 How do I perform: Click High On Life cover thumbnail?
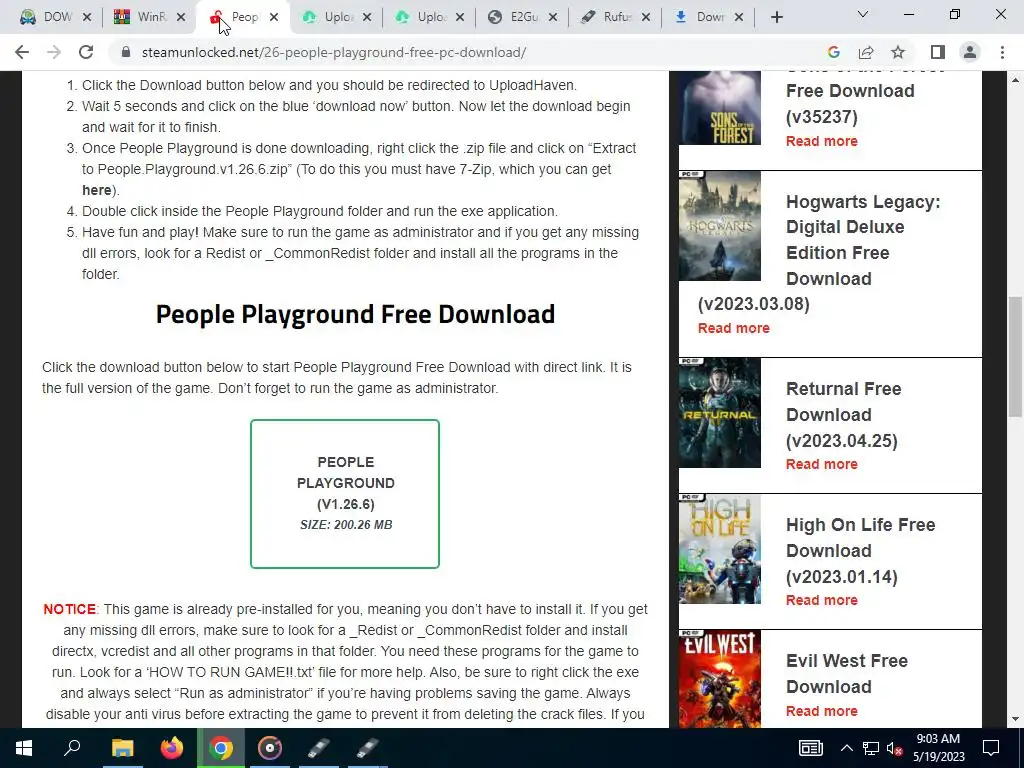click(x=720, y=549)
